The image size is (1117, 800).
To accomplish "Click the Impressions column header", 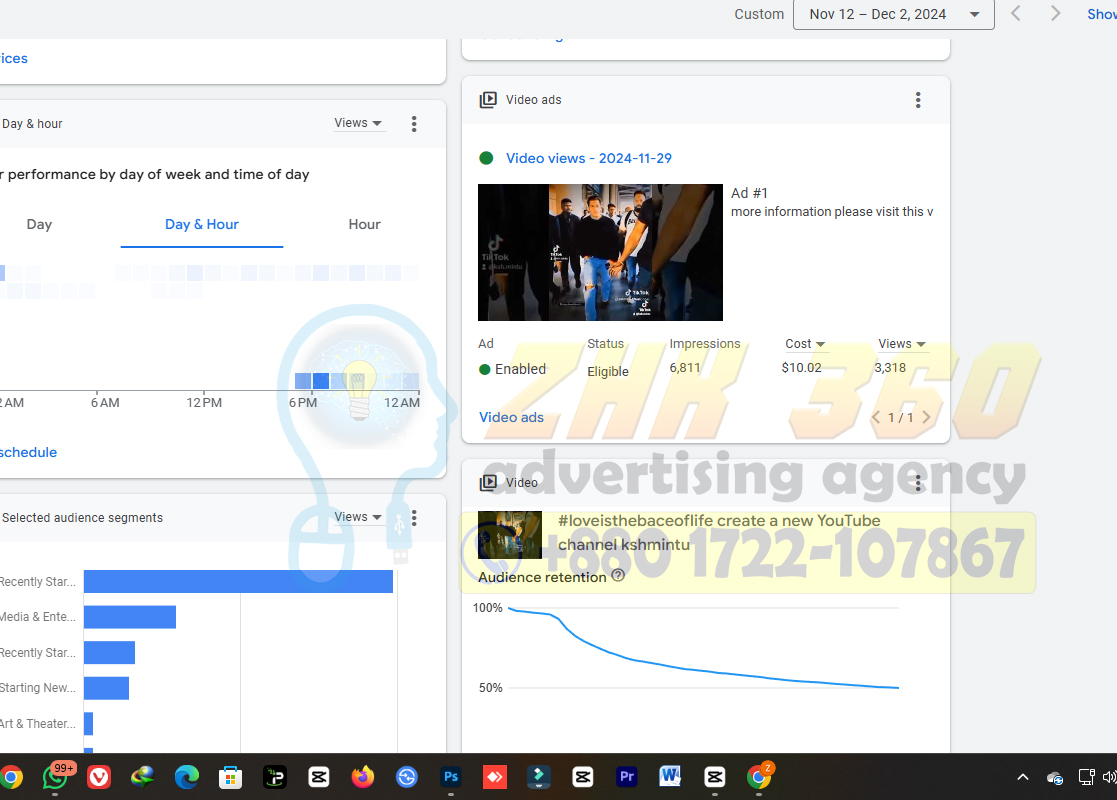I will [x=705, y=343].
